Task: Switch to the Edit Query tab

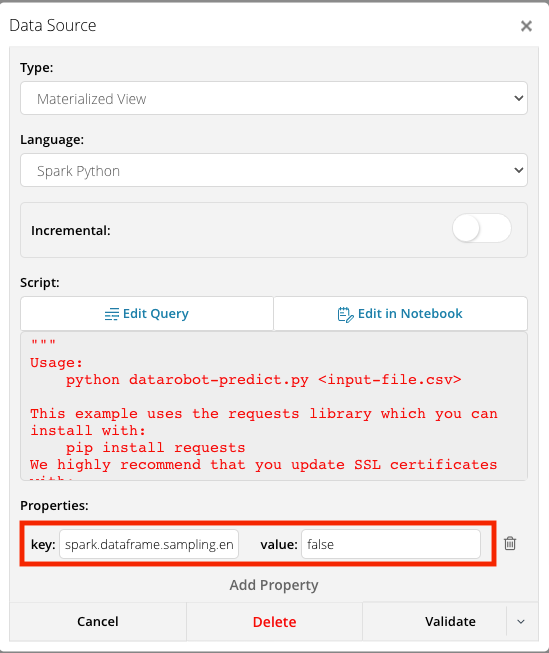Action: point(147,314)
